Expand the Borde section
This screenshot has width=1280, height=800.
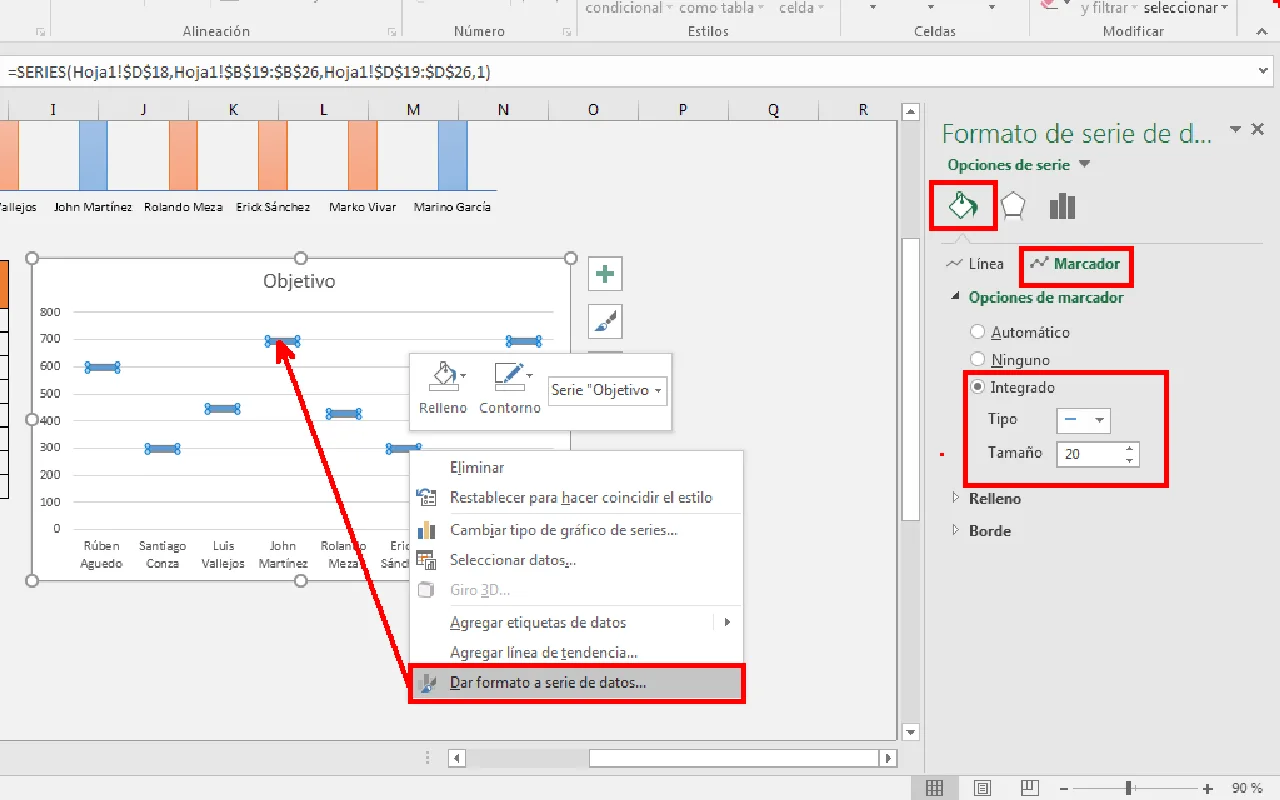(x=956, y=530)
